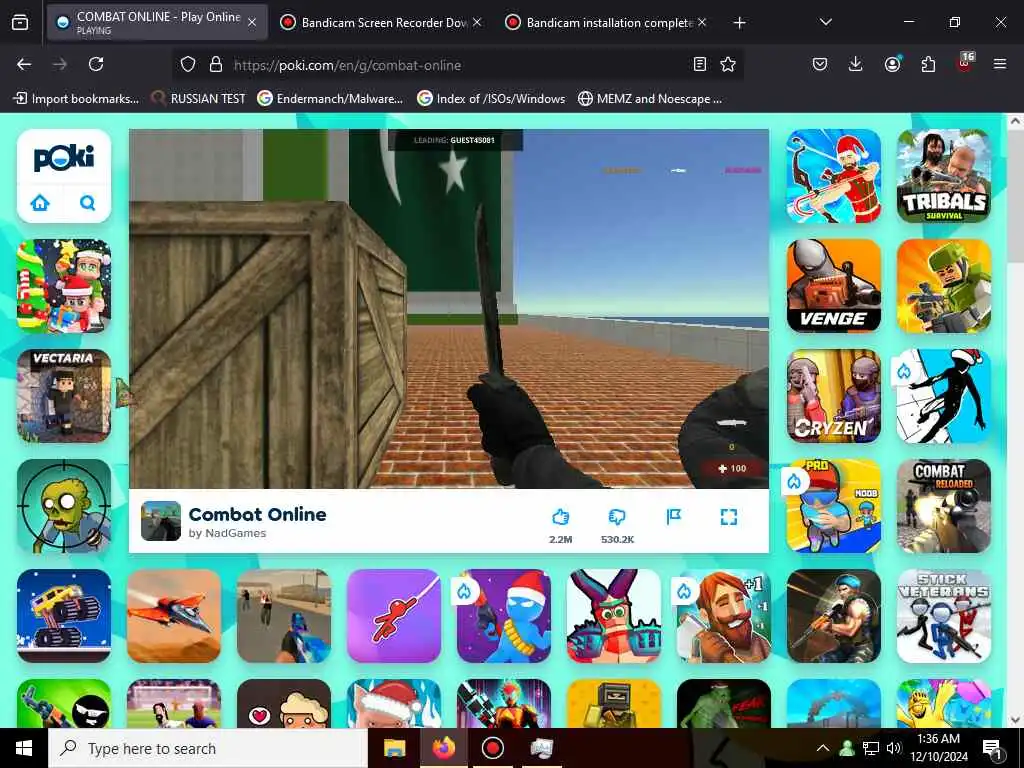
Task: Open the Combat Online game thumbnail icon
Action: [x=161, y=521]
